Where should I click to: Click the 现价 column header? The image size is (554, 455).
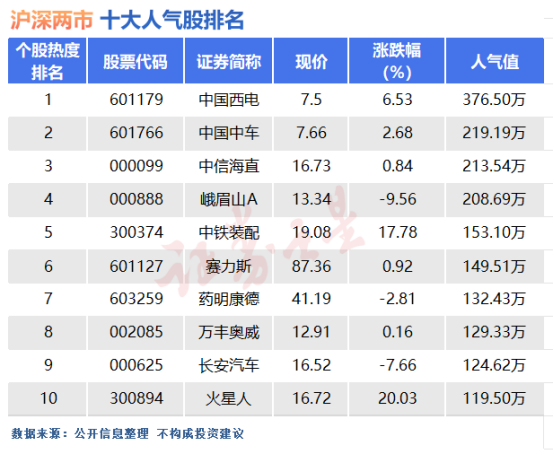(x=311, y=61)
